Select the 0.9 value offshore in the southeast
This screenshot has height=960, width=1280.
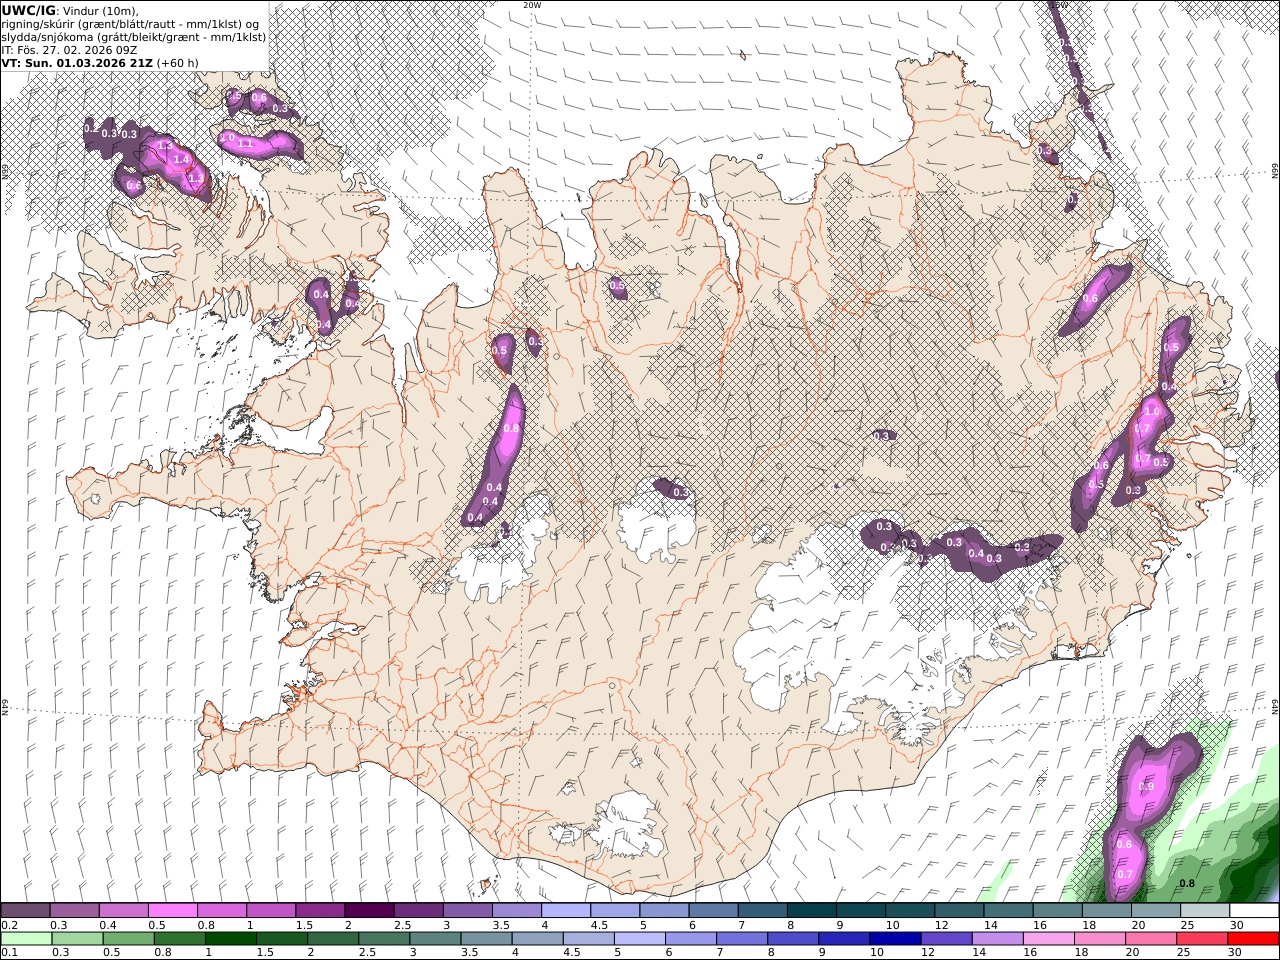pos(1146,787)
